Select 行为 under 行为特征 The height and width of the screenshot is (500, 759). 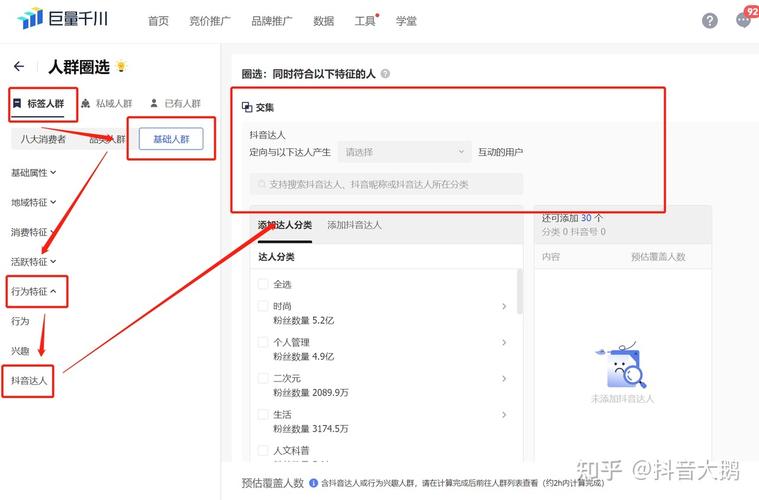click(x=20, y=321)
